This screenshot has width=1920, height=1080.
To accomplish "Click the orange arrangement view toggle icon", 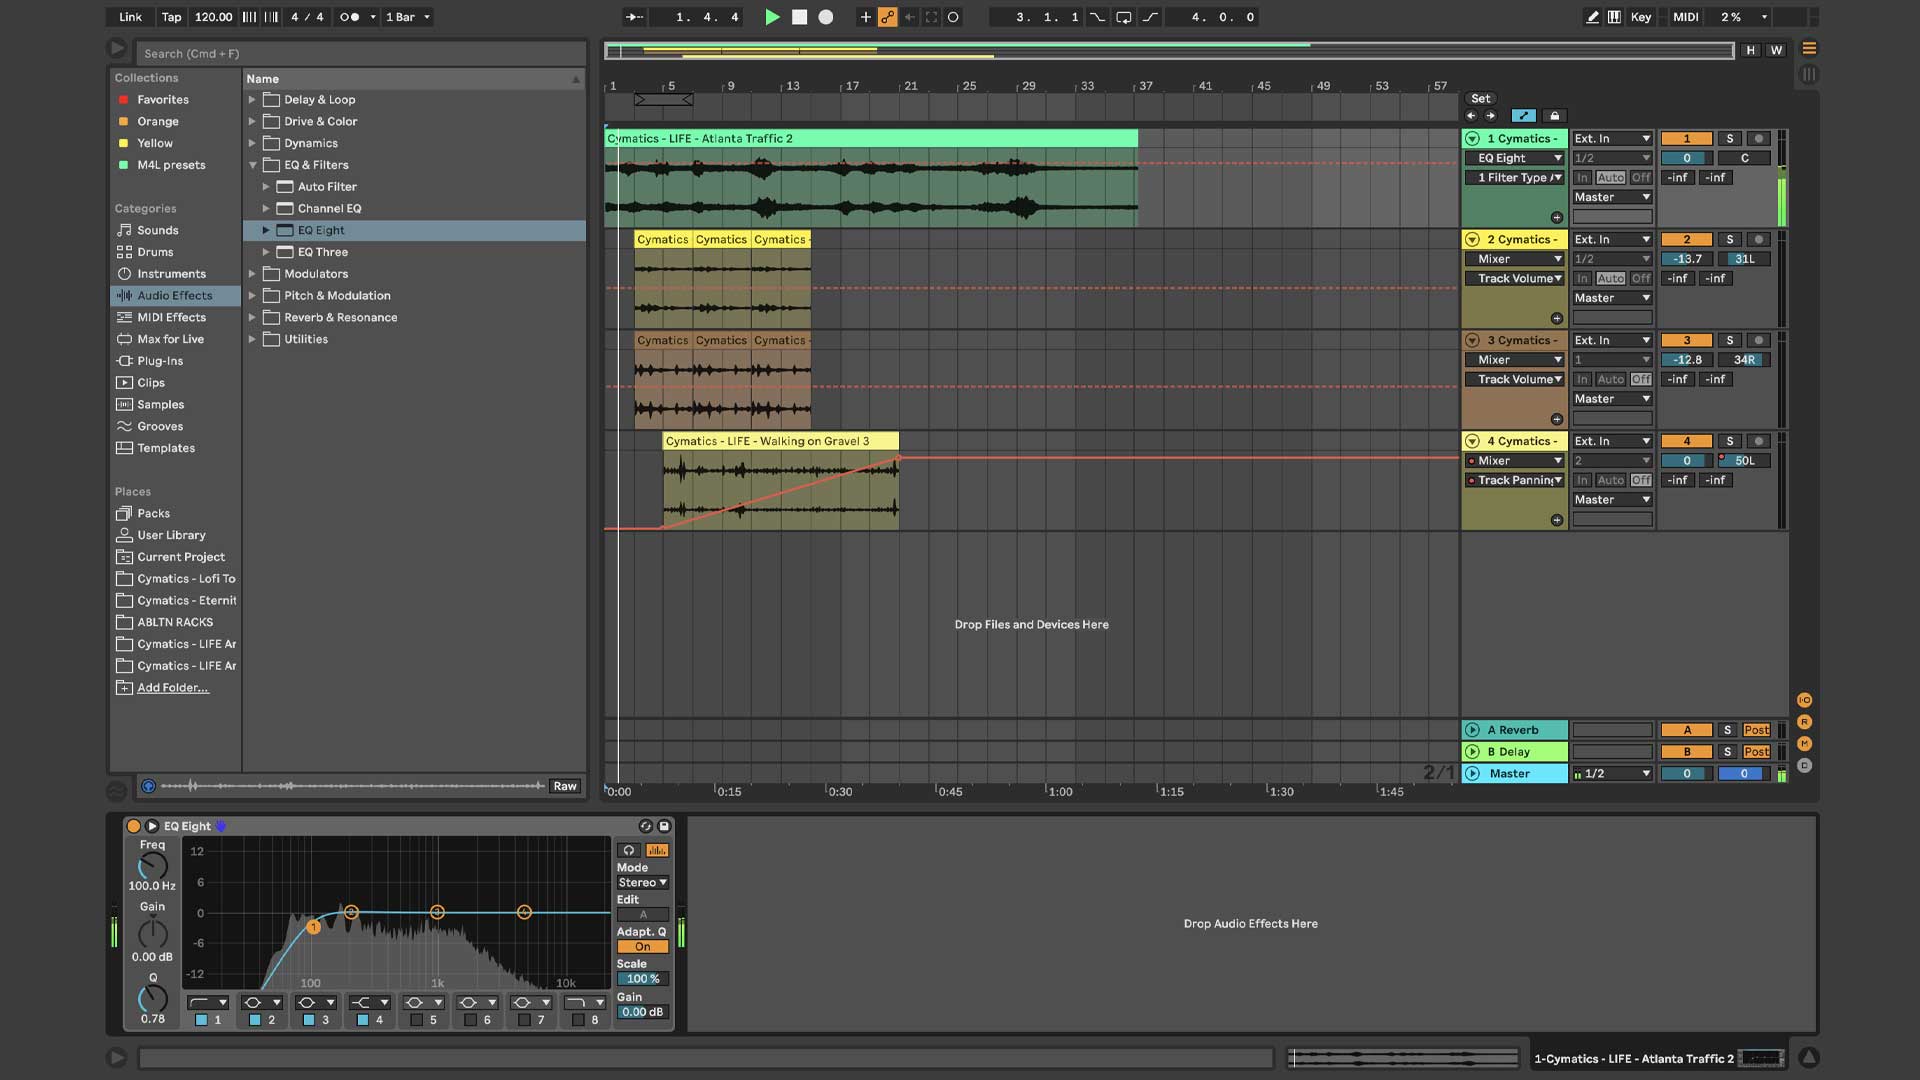I will (x=1809, y=48).
